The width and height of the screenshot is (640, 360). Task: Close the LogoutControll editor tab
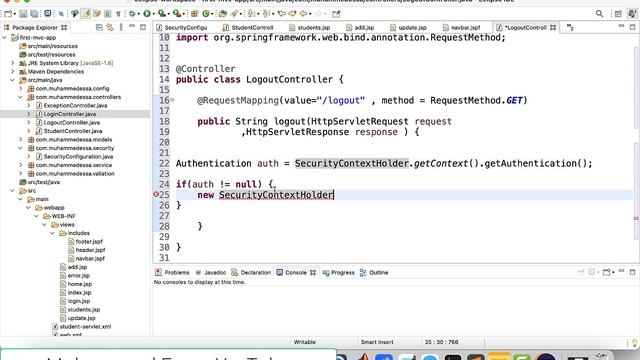point(553,27)
